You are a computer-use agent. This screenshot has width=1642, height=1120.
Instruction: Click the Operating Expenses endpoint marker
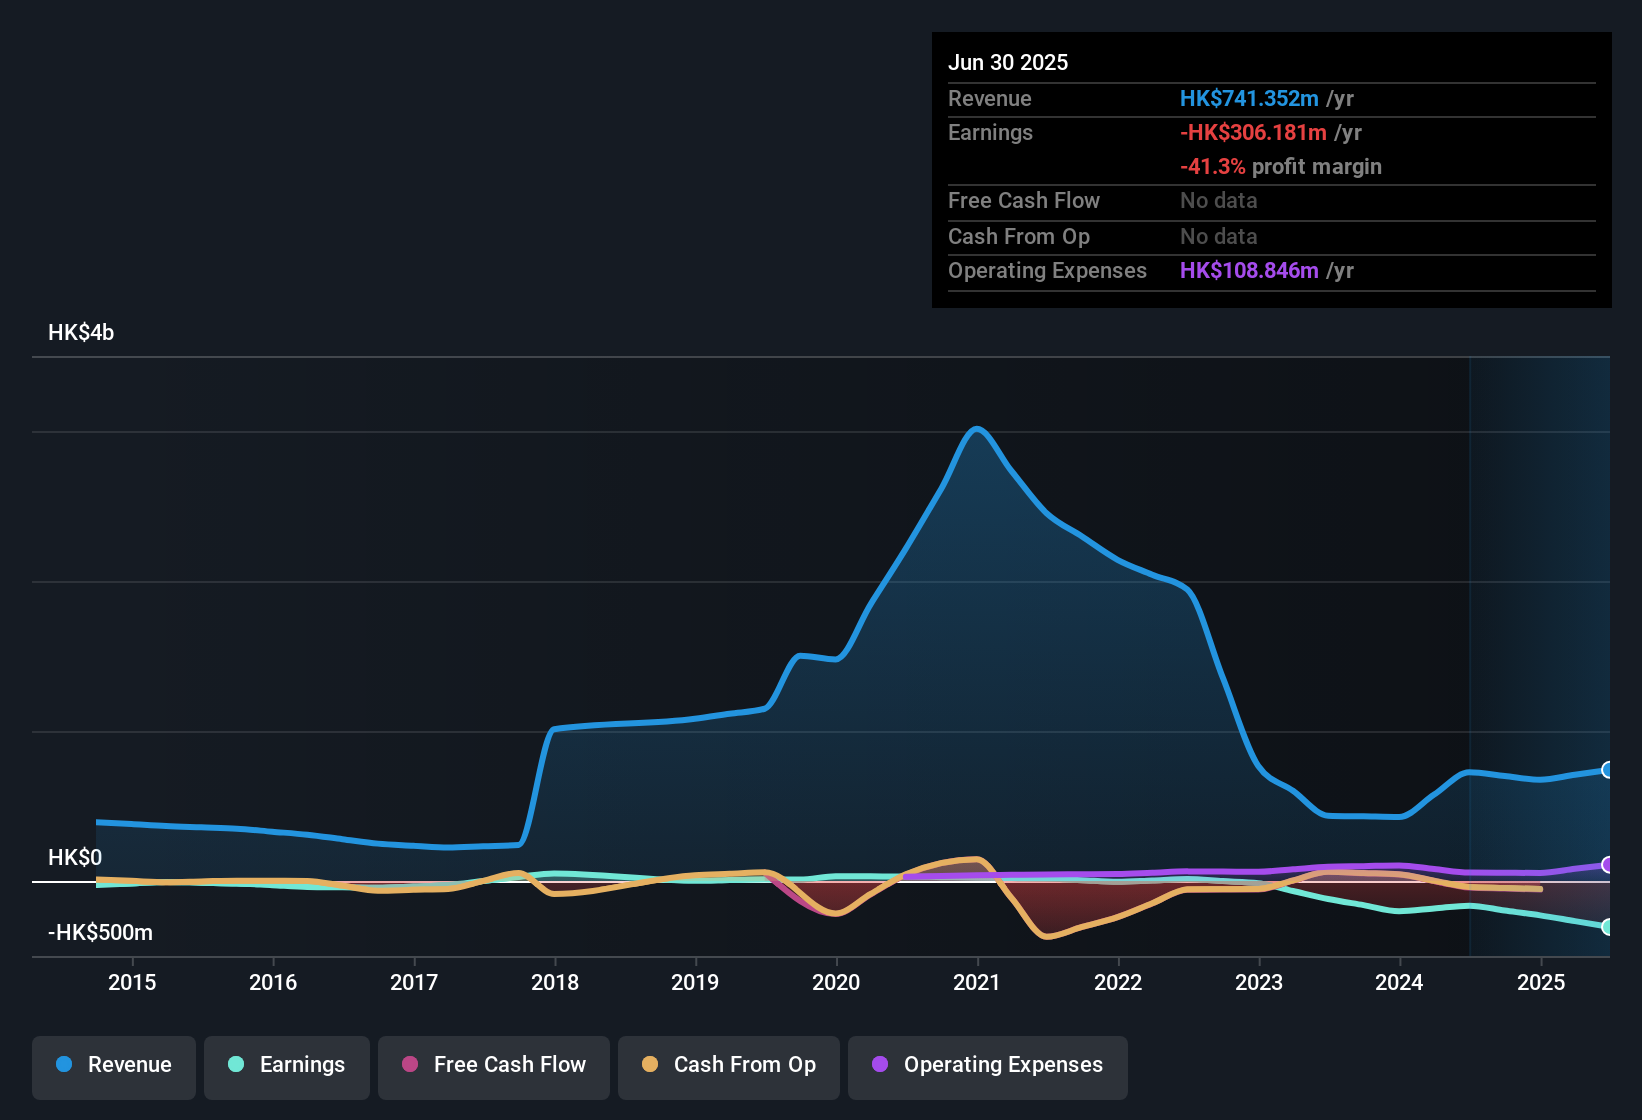1608,865
